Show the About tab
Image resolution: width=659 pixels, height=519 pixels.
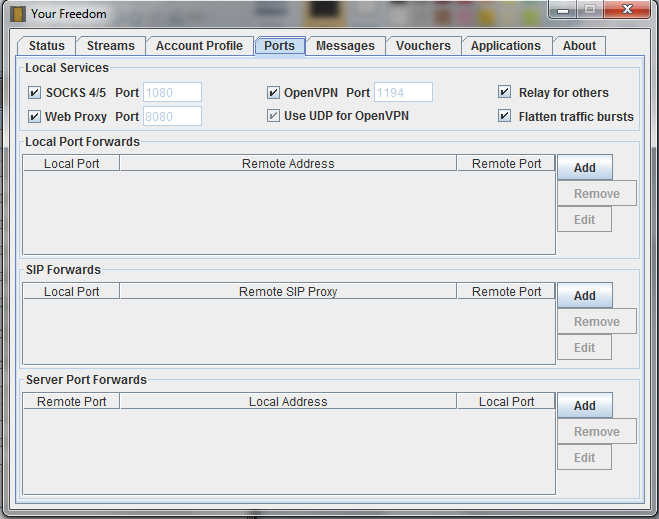579,45
